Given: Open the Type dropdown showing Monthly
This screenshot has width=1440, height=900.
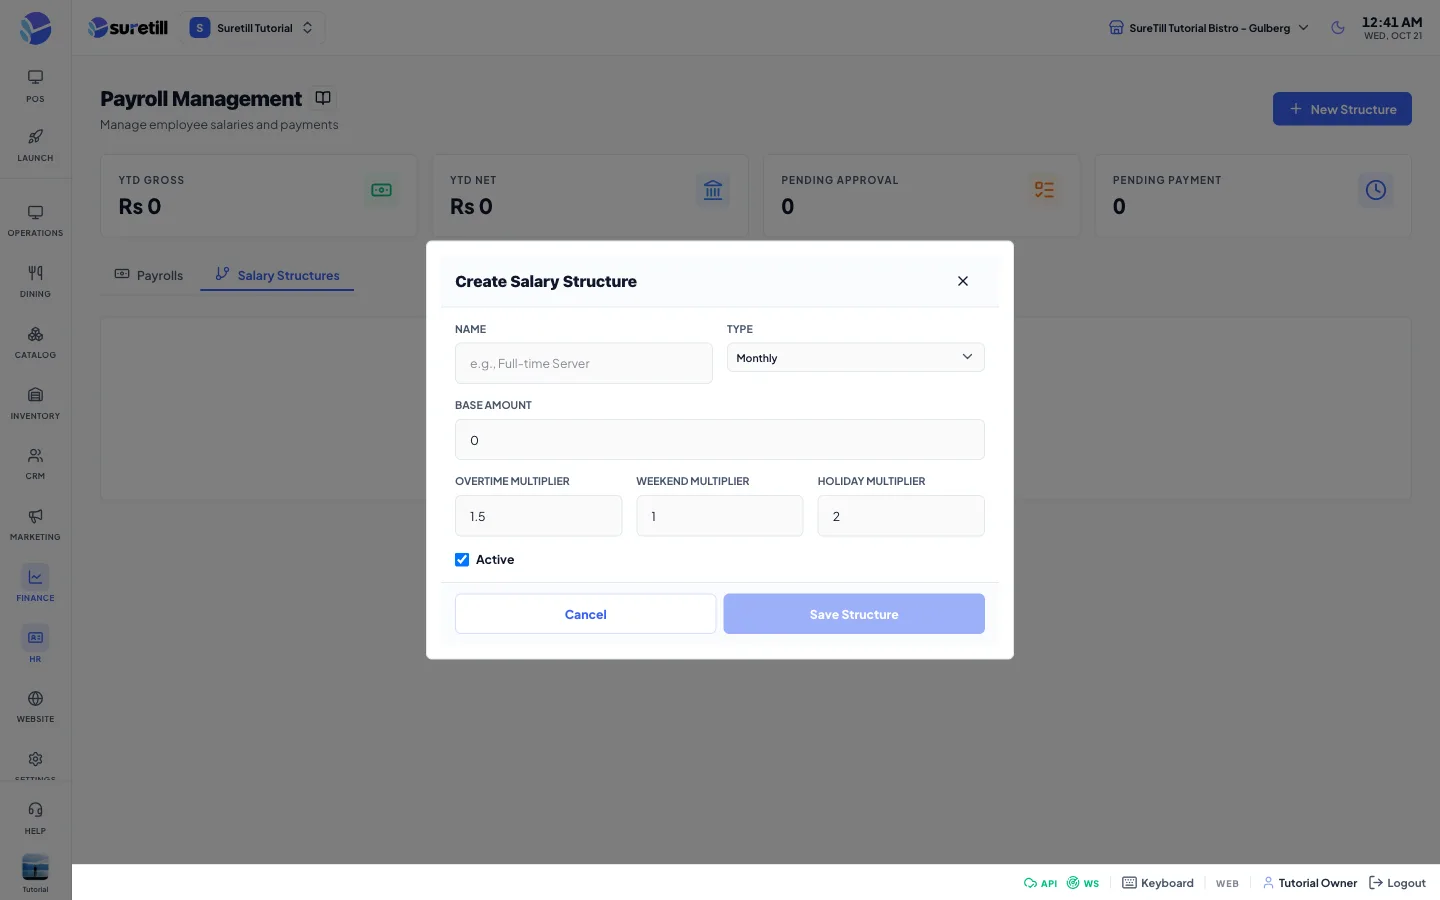Looking at the screenshot, I should pos(855,357).
